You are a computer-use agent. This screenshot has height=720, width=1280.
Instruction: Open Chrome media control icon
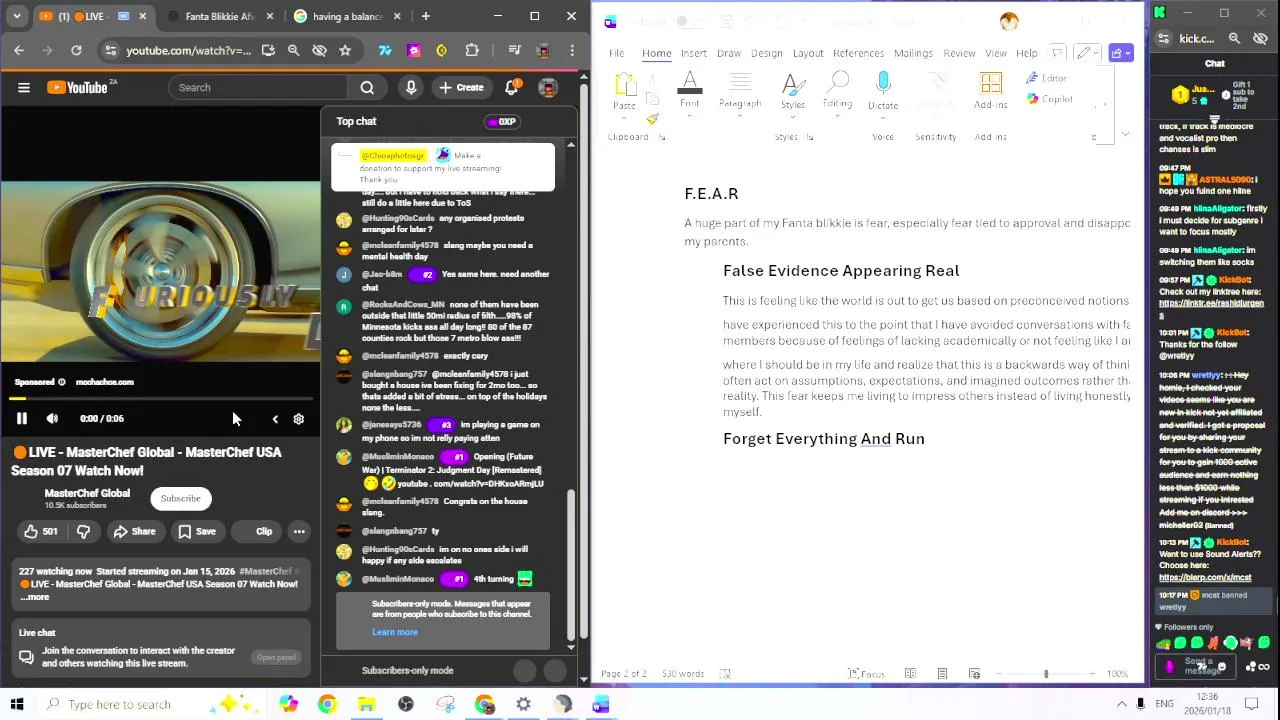tap(514, 50)
